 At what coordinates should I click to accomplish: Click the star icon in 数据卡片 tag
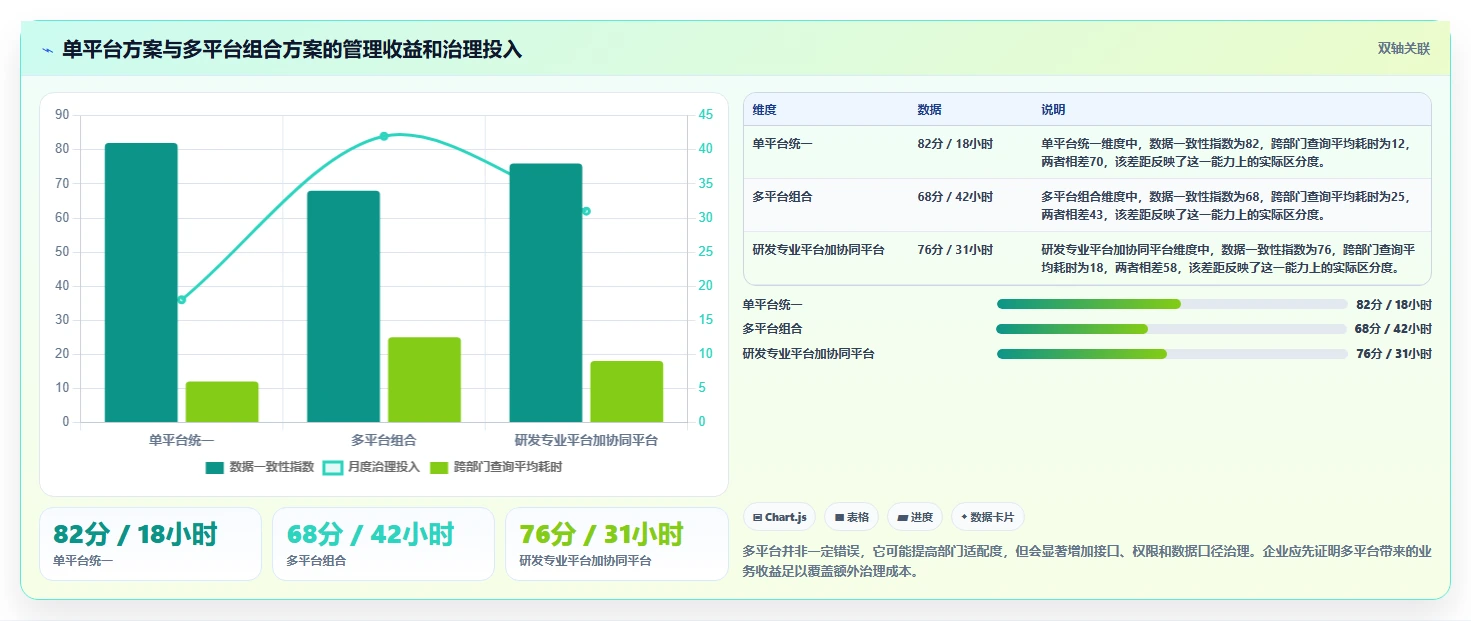(x=964, y=517)
